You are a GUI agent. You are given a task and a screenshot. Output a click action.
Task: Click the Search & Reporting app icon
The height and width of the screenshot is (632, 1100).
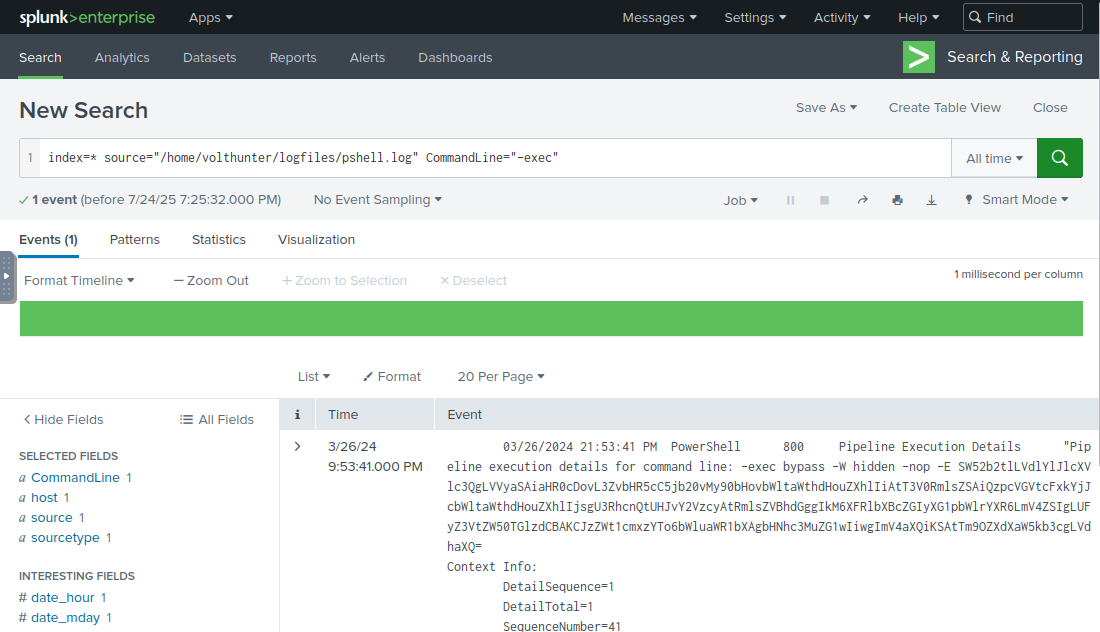point(918,57)
